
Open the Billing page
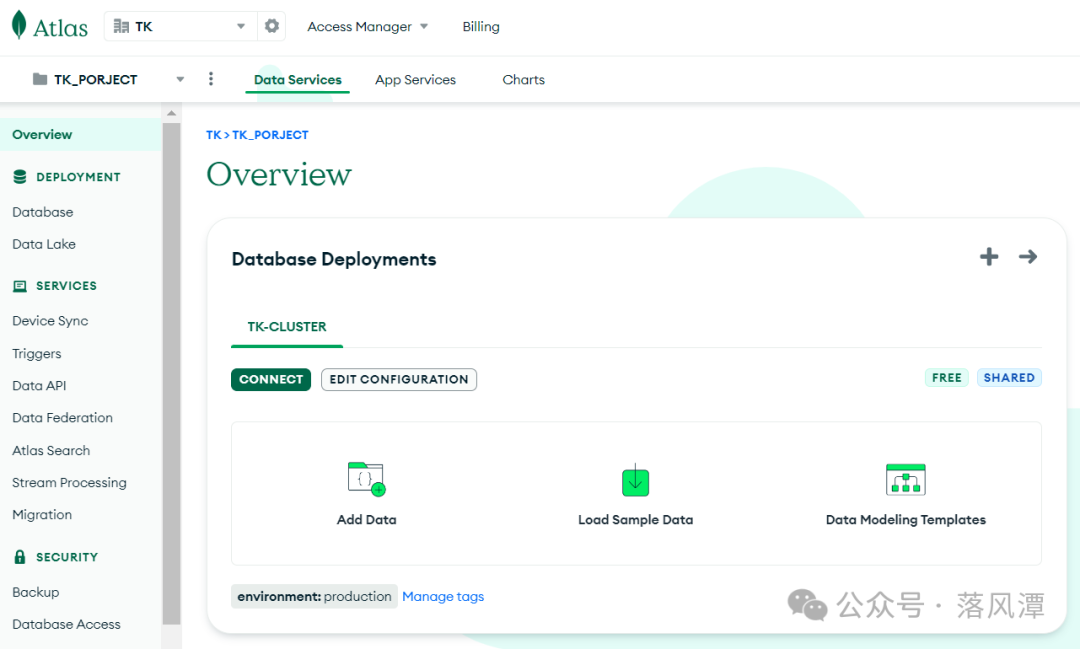(x=481, y=26)
